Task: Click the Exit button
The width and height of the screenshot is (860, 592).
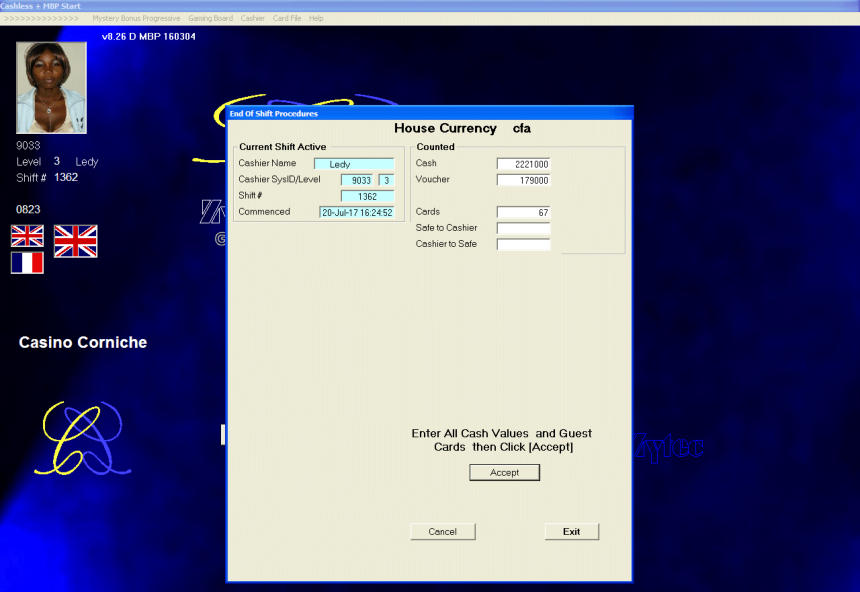Action: 571,532
